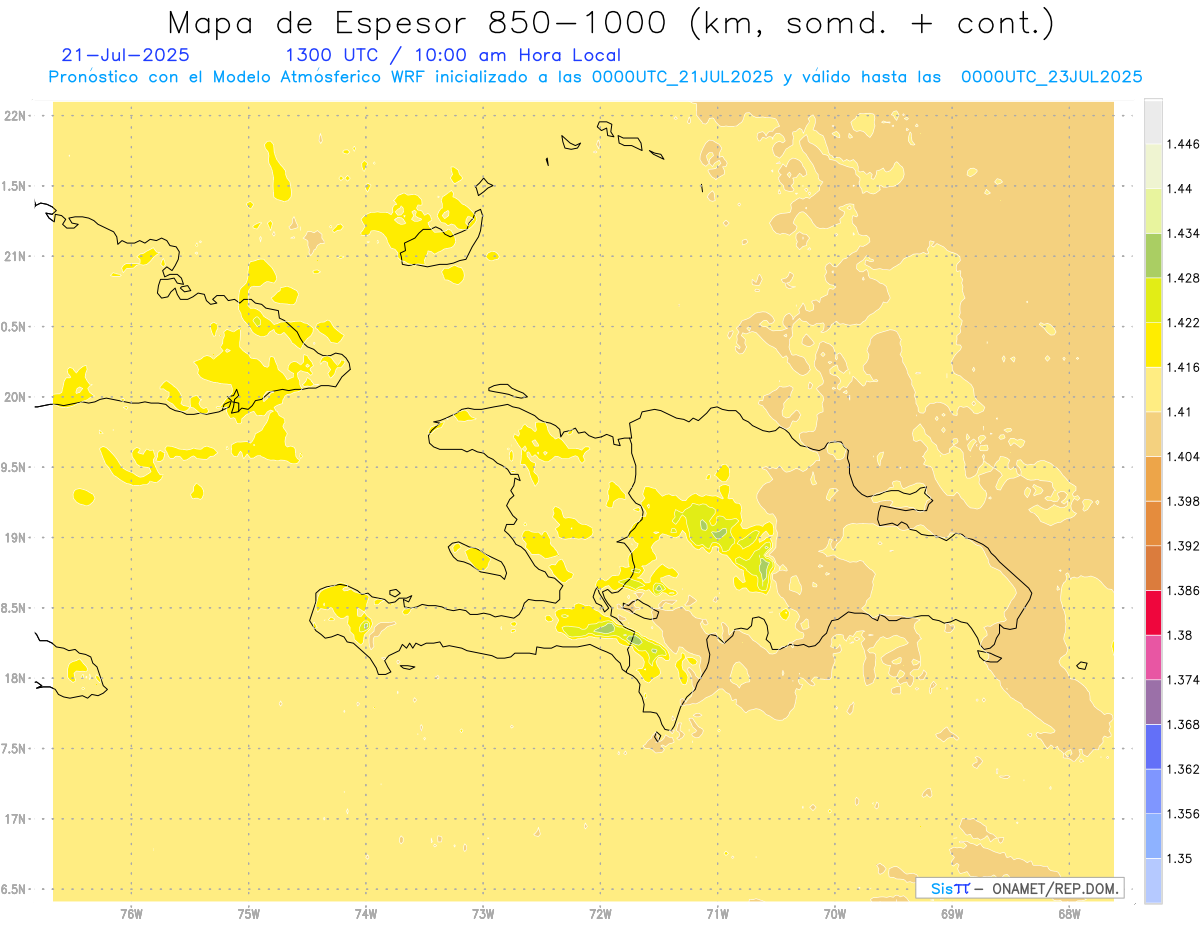Click the 76W longitude label
Screen dimensions: 1200x927
[131, 913]
